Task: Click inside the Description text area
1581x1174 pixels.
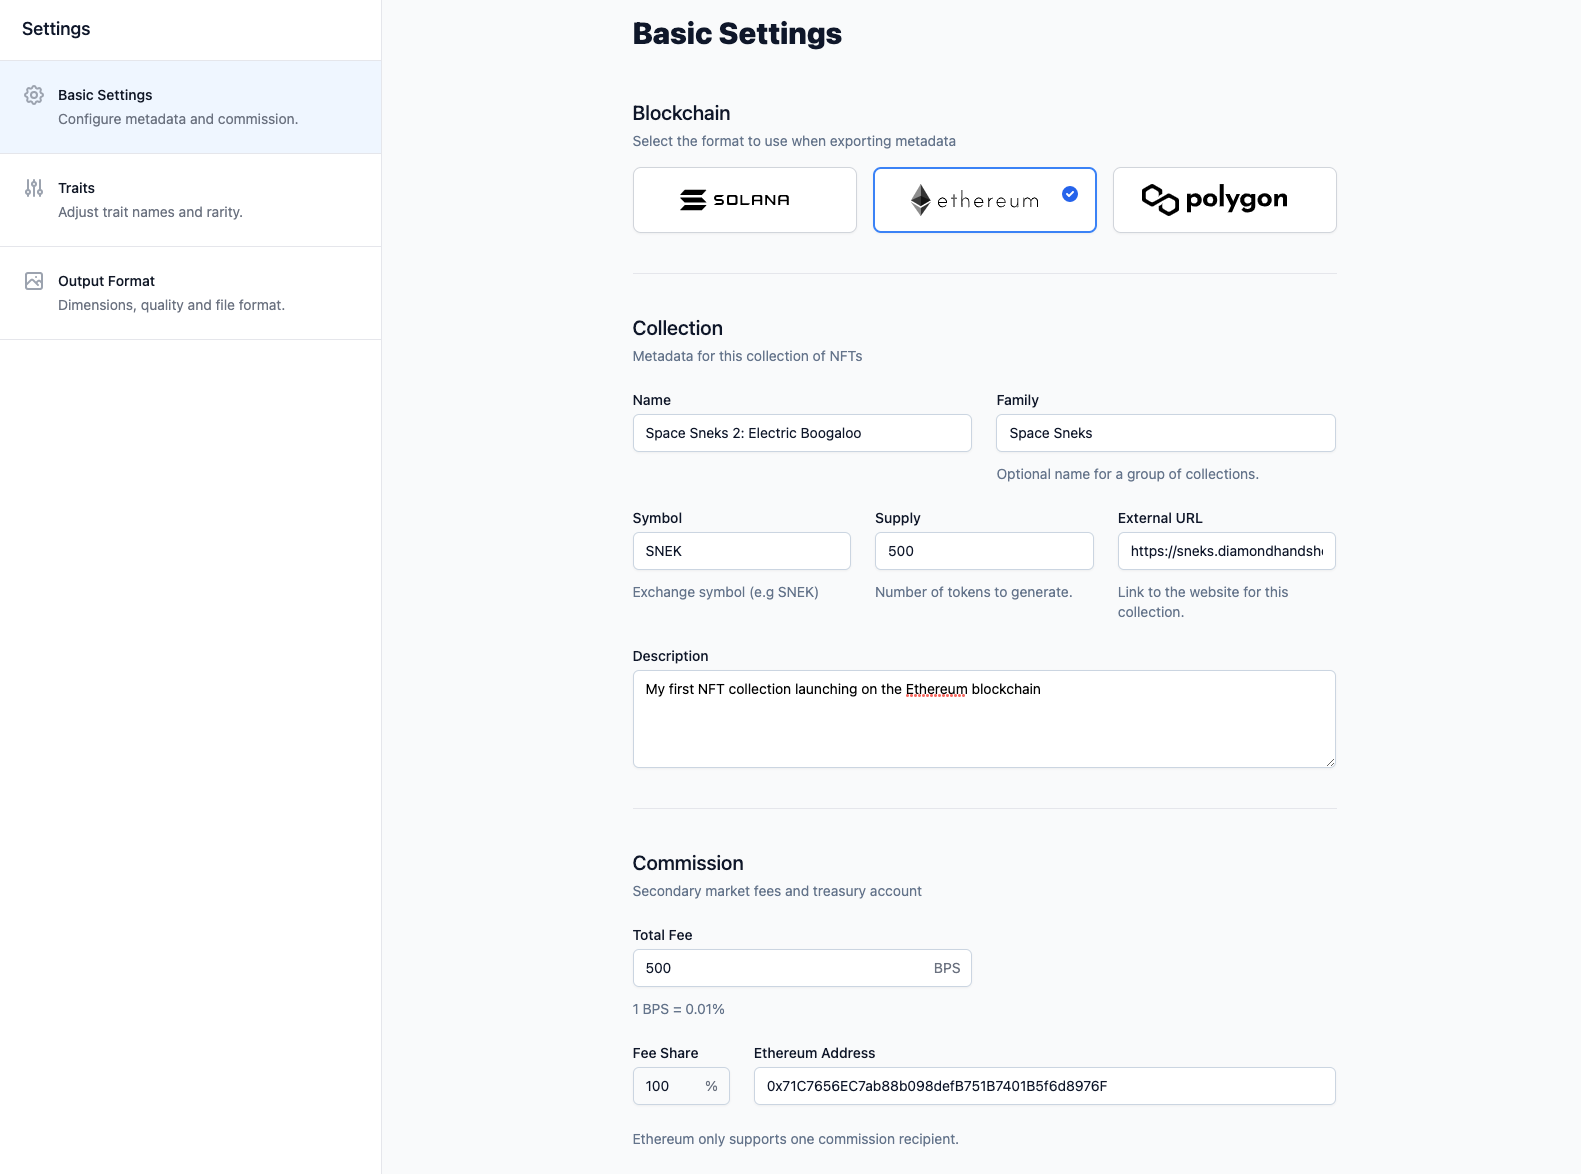Action: click(984, 719)
